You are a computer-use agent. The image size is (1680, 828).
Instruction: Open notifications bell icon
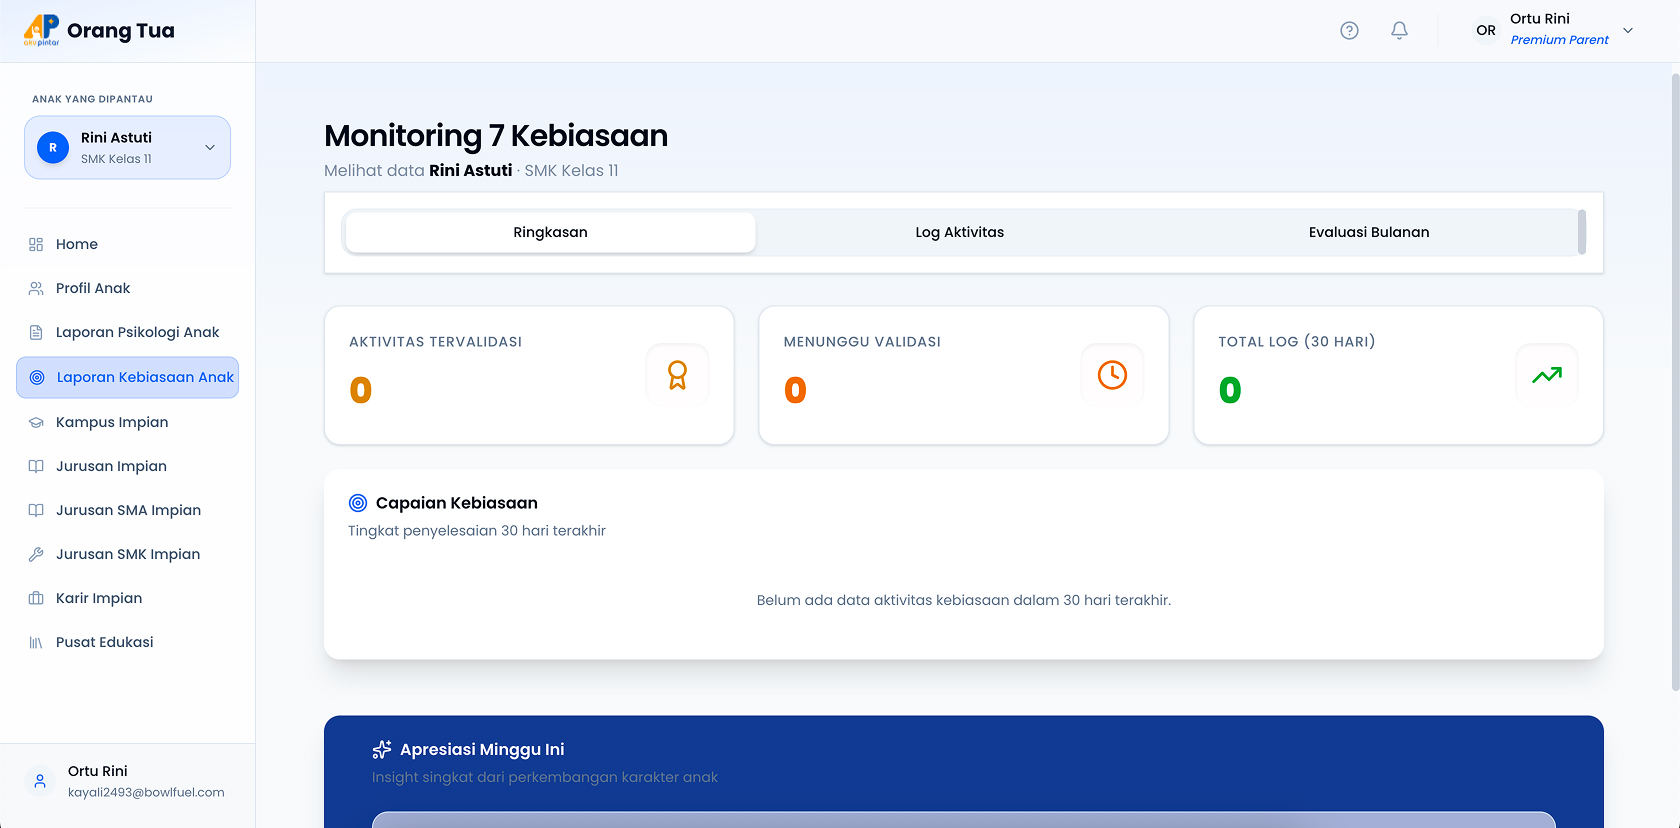click(x=1399, y=31)
